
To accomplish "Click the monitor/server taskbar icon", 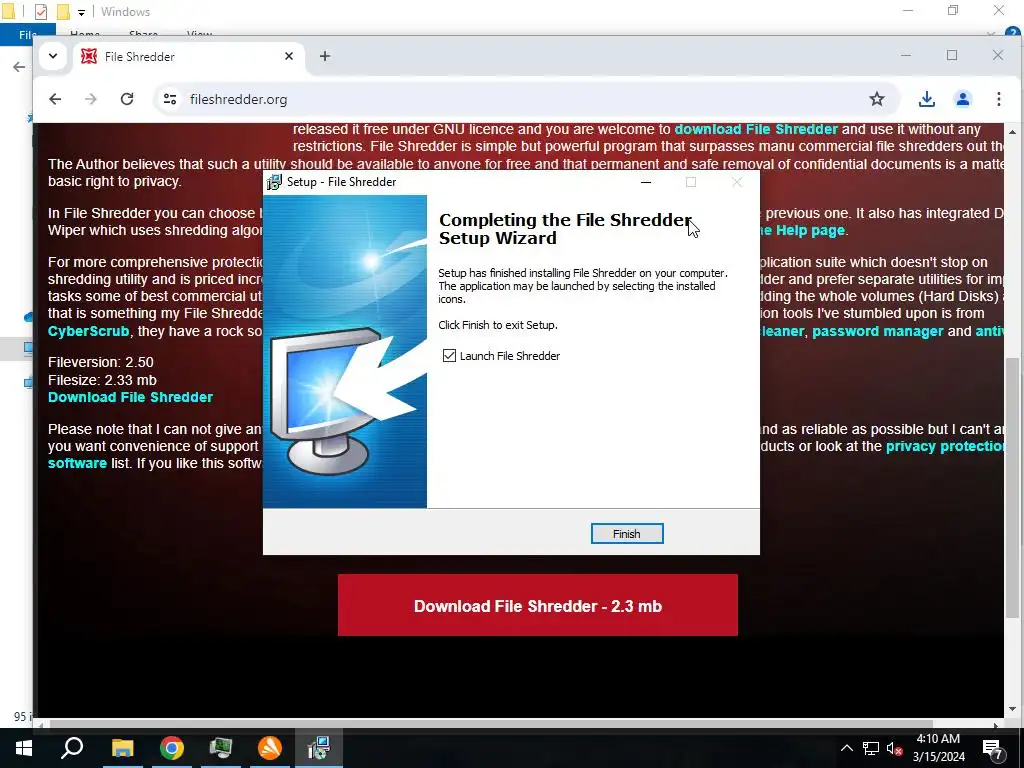I will click(x=221, y=748).
